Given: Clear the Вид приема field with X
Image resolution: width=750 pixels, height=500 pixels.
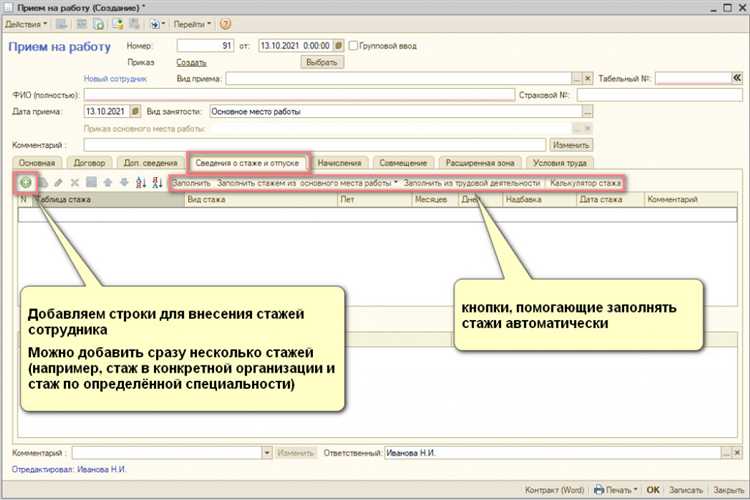Looking at the screenshot, I should pyautogui.click(x=588, y=78).
